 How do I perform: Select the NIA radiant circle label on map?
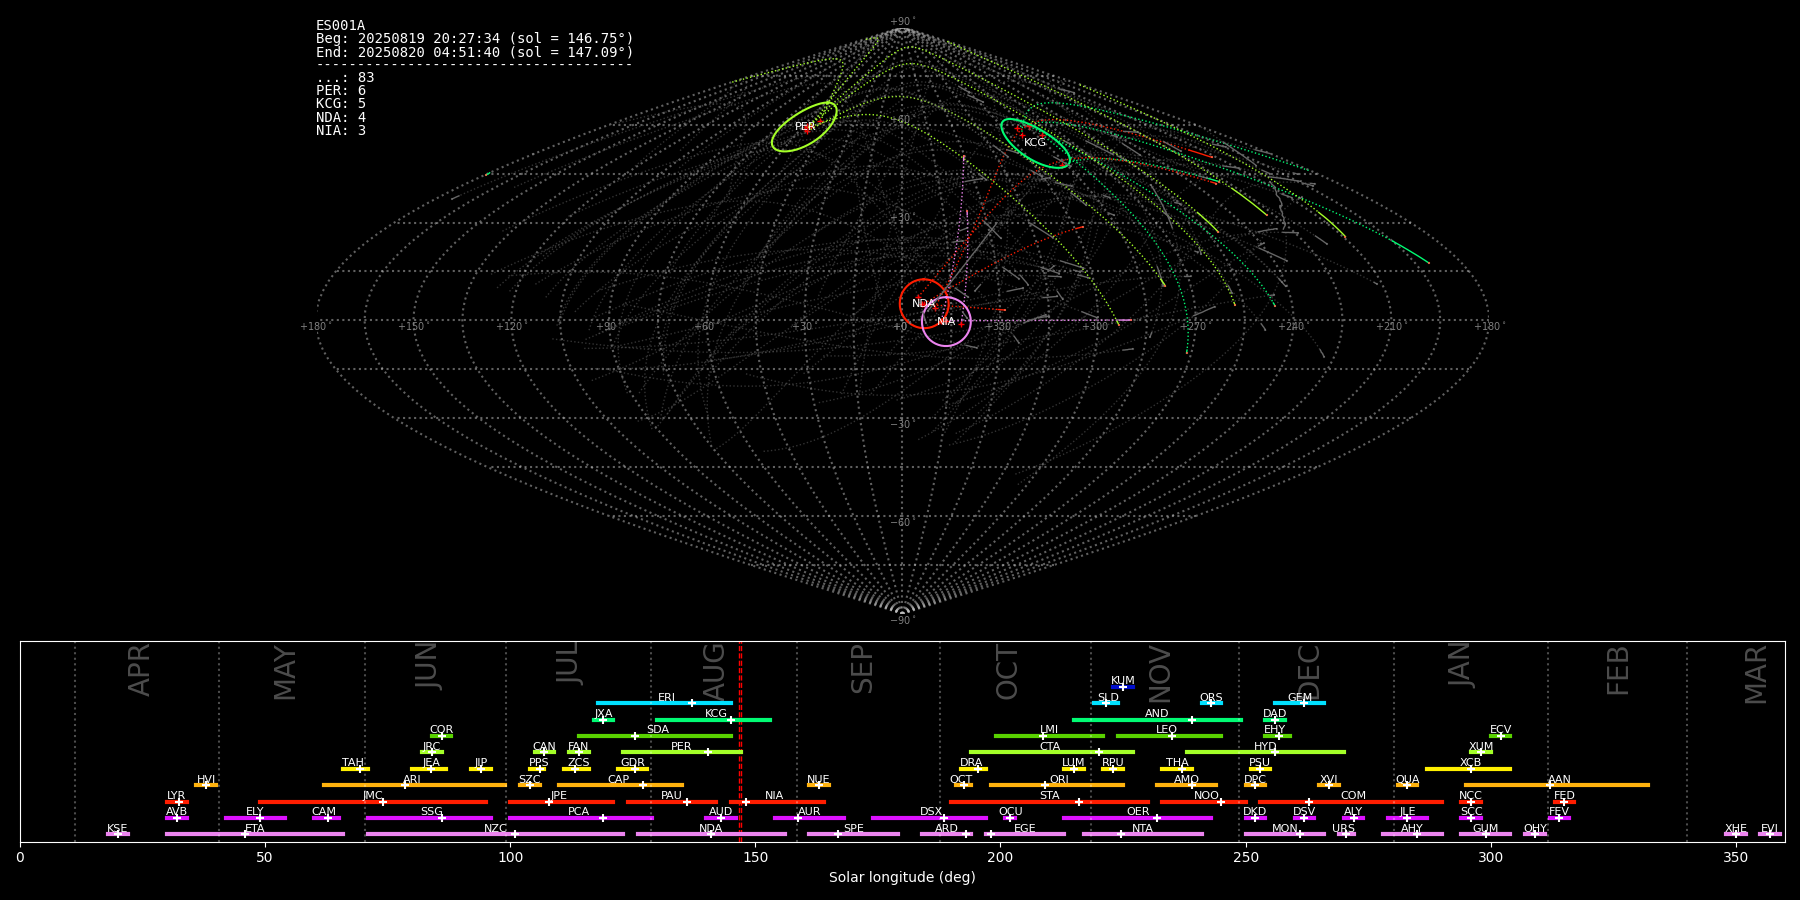946,322
